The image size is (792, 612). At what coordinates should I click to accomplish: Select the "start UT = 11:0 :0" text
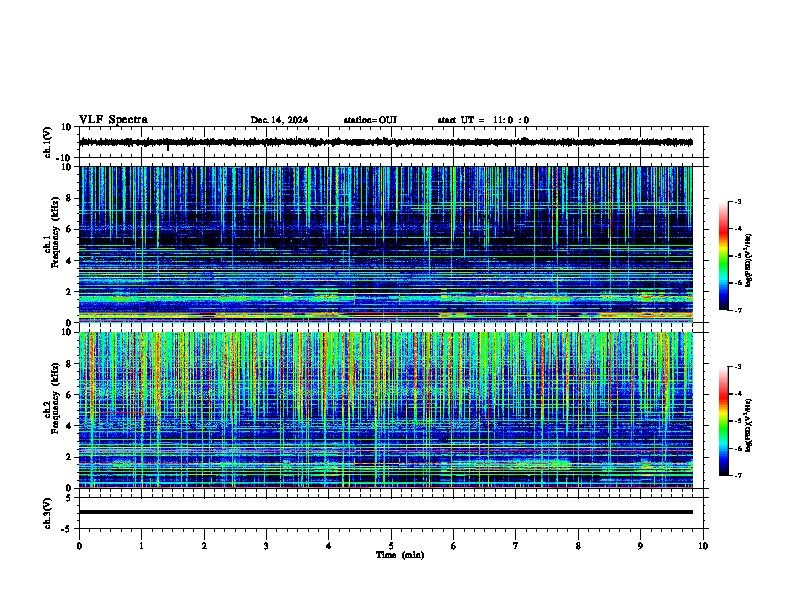(483, 120)
